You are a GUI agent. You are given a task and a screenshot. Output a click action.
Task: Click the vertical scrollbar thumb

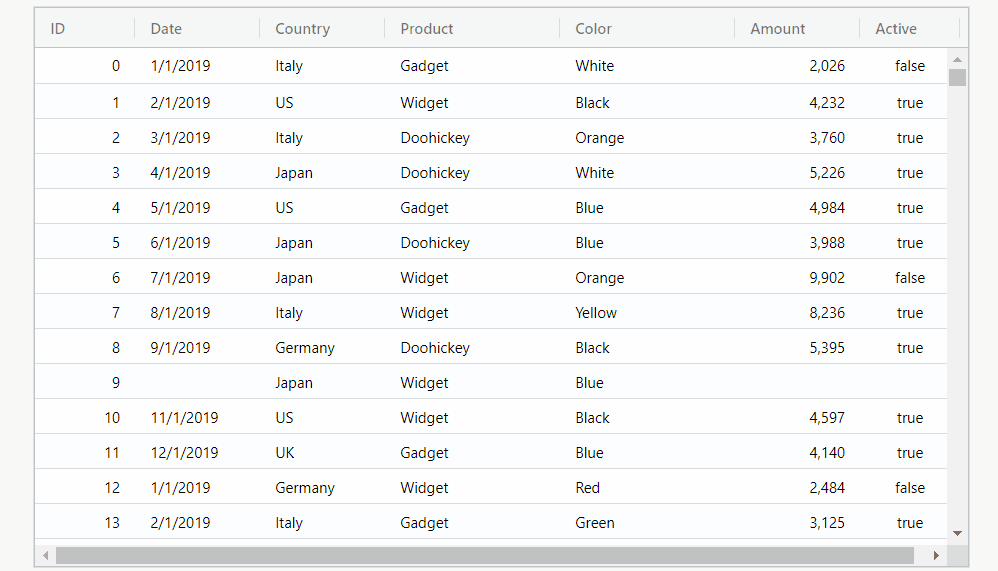(x=957, y=78)
